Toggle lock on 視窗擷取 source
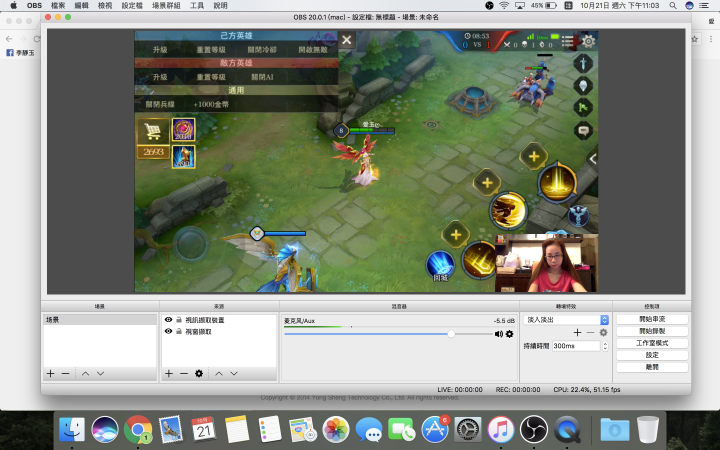720x450 pixels. point(179,331)
